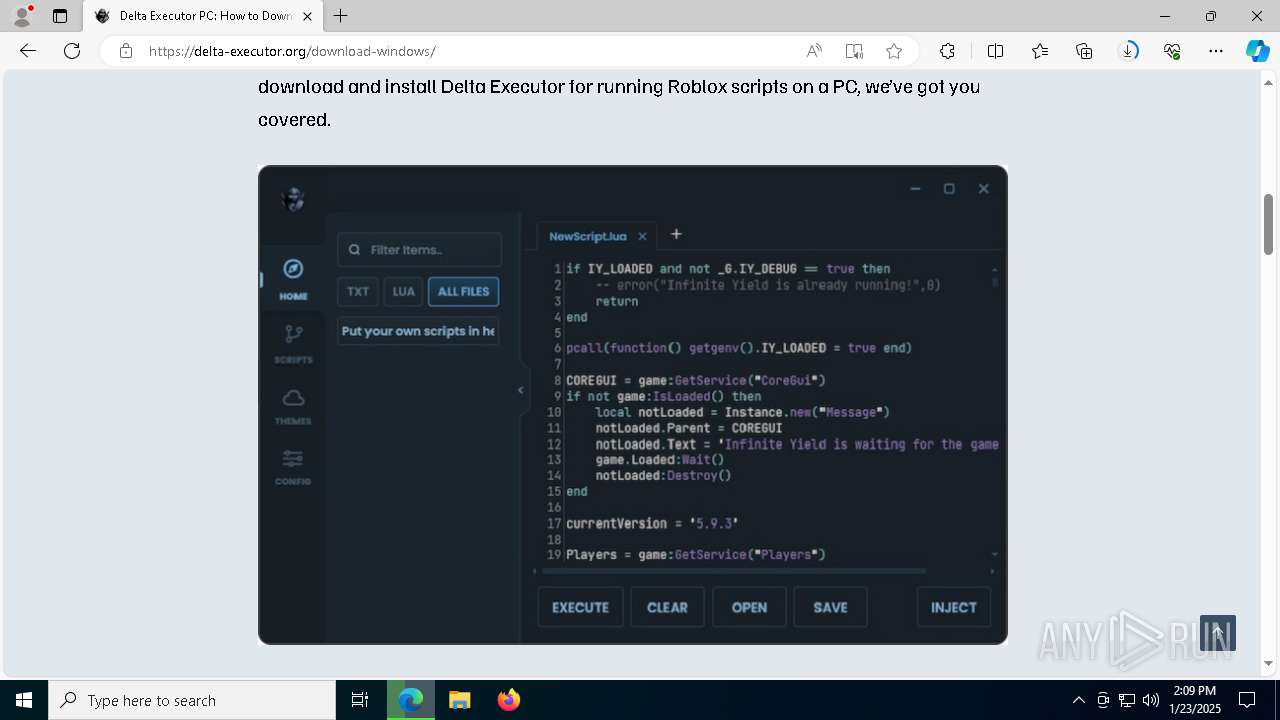
Task: Open Task View
Action: coord(360,700)
